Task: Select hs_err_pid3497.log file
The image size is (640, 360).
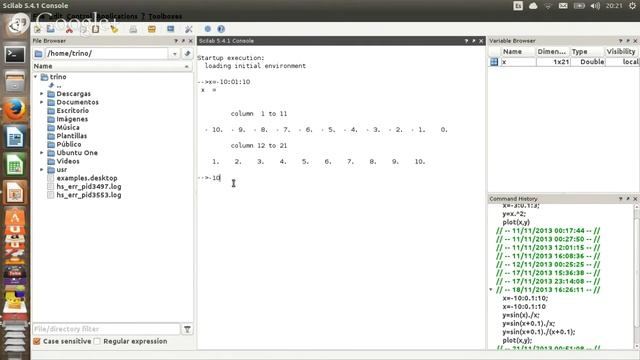Action: coord(89,187)
